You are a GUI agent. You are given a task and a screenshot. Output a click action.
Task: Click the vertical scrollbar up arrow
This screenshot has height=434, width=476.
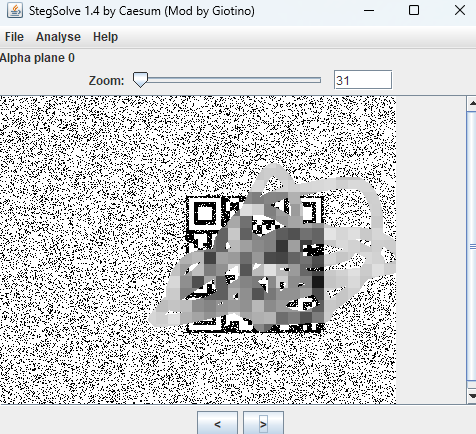472,104
